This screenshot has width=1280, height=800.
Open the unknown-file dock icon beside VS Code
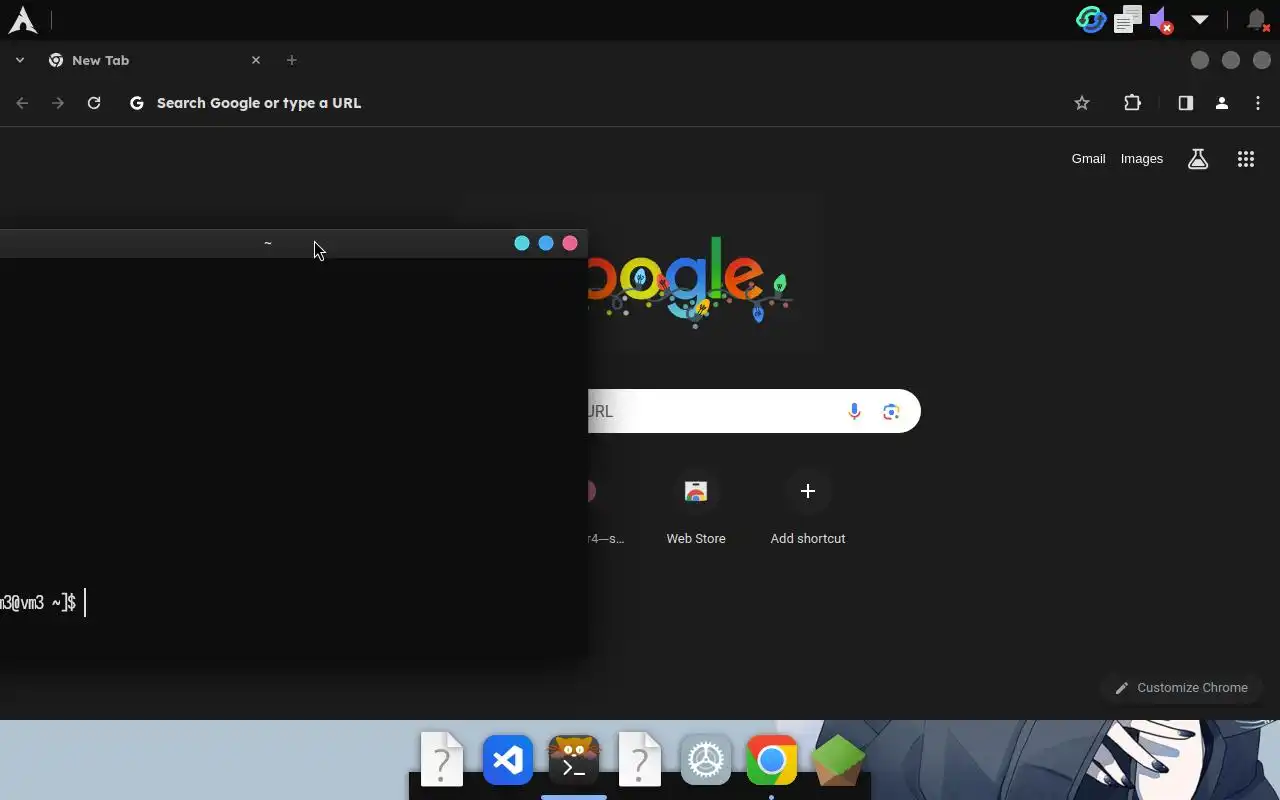click(x=442, y=760)
